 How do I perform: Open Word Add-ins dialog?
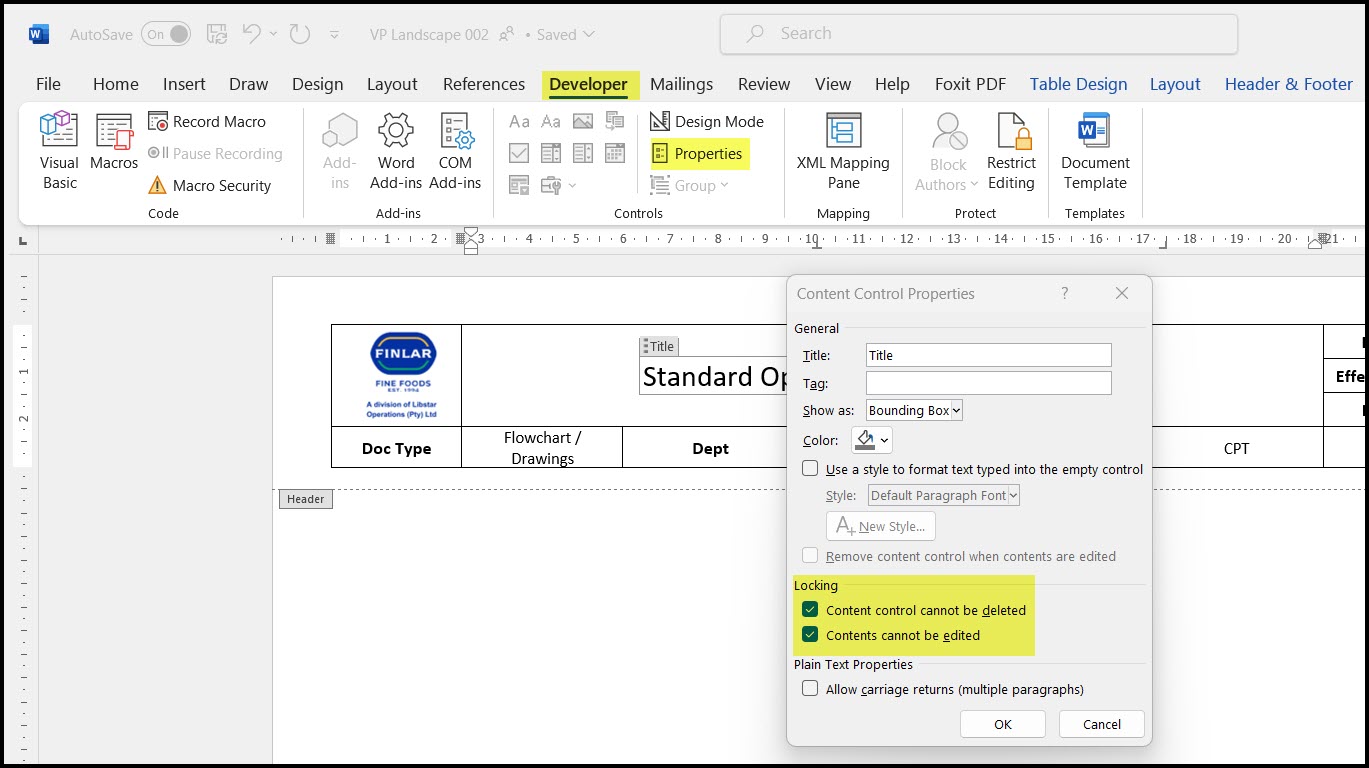[396, 151]
